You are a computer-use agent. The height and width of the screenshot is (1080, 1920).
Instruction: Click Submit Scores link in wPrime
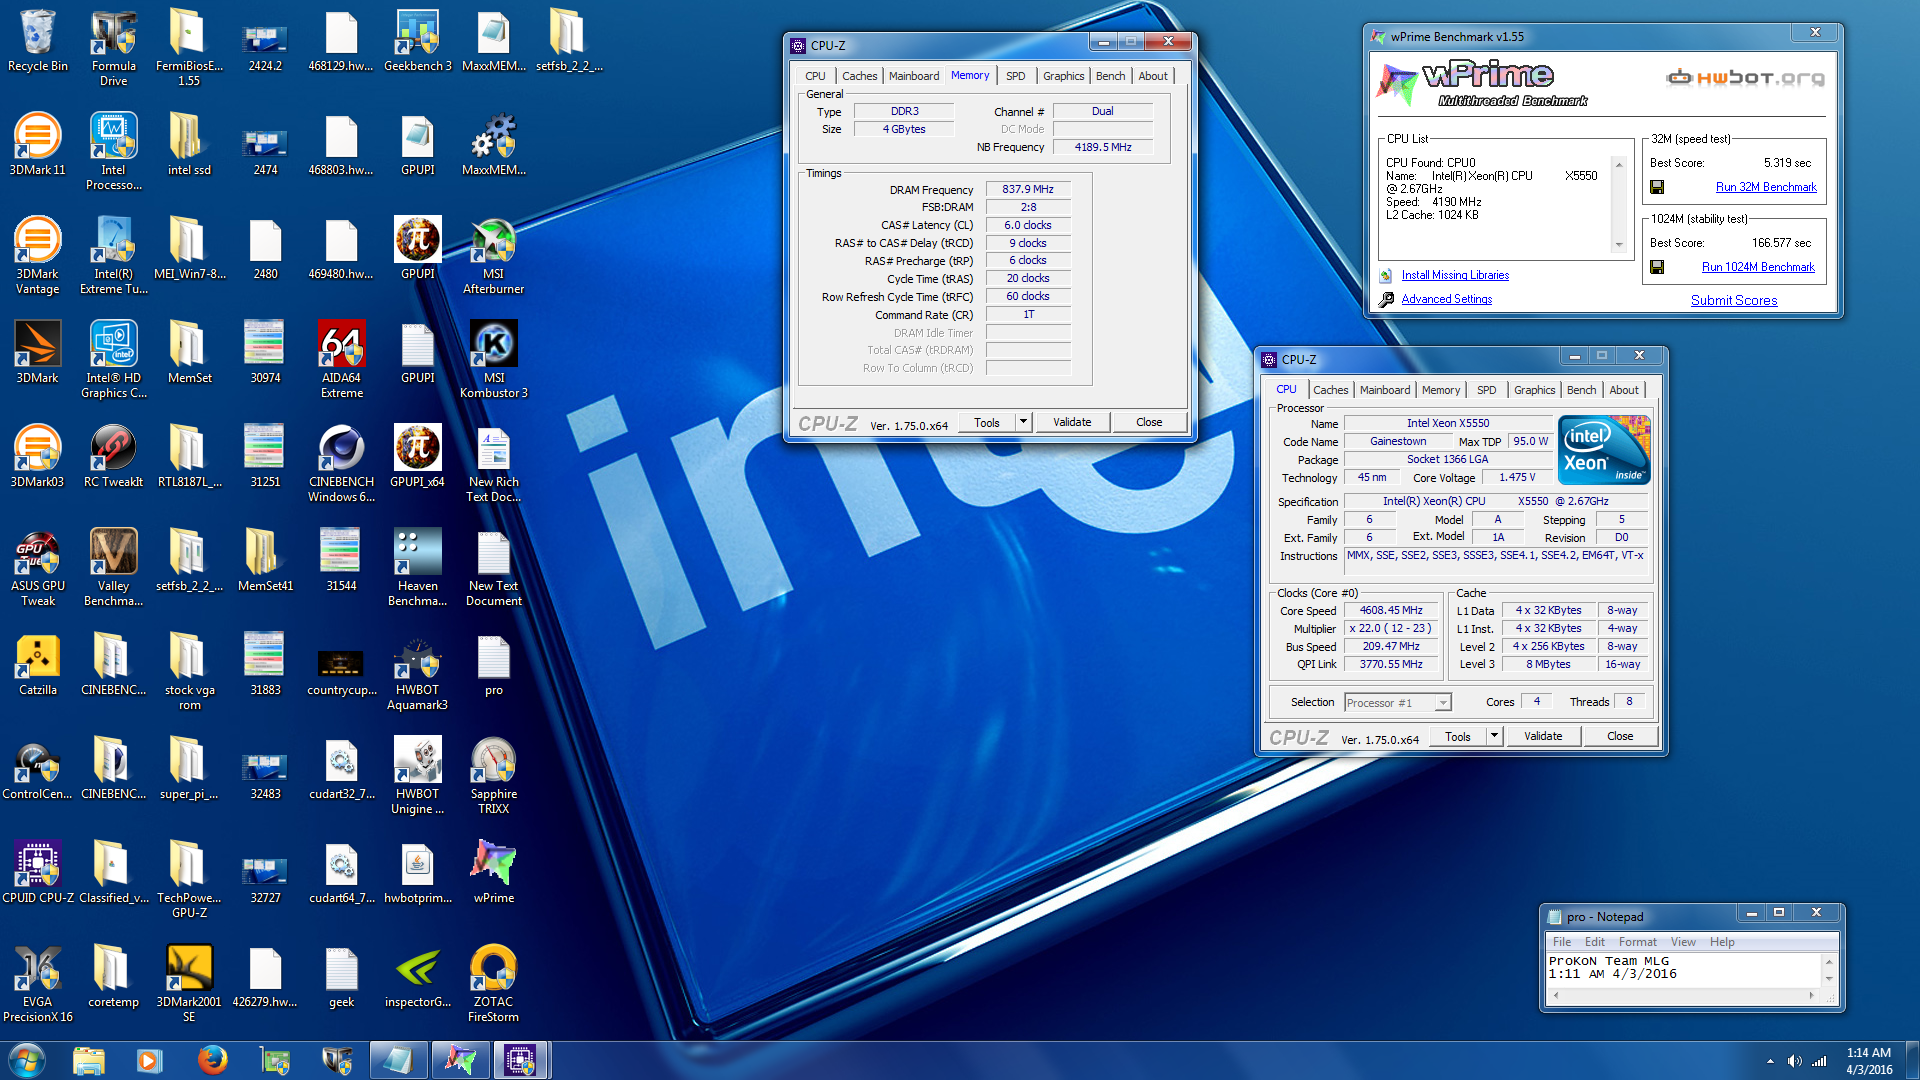click(1734, 300)
